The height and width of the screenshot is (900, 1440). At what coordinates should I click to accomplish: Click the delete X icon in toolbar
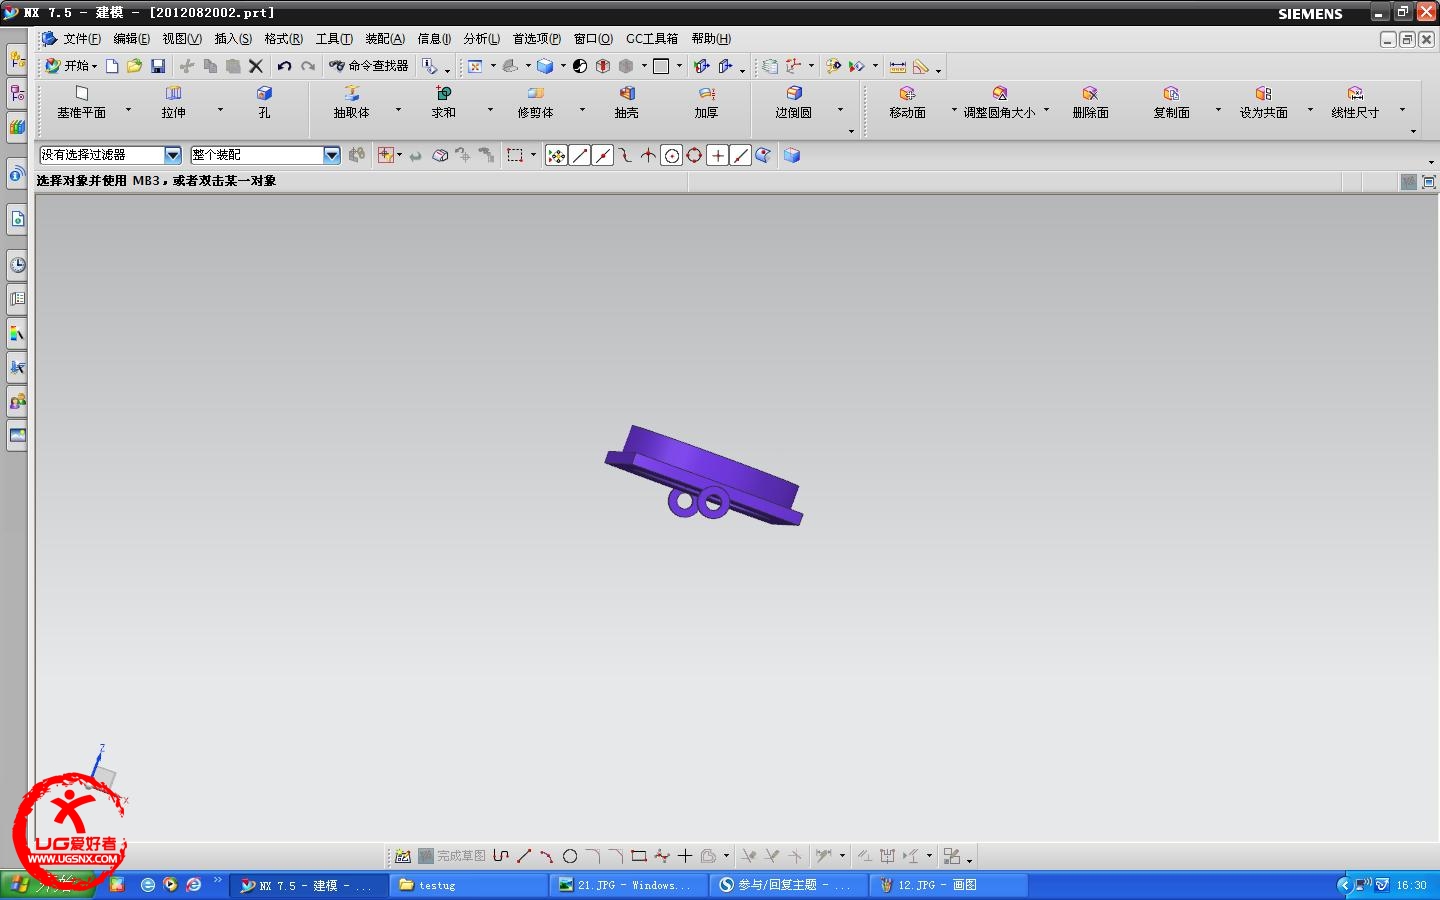pos(256,66)
